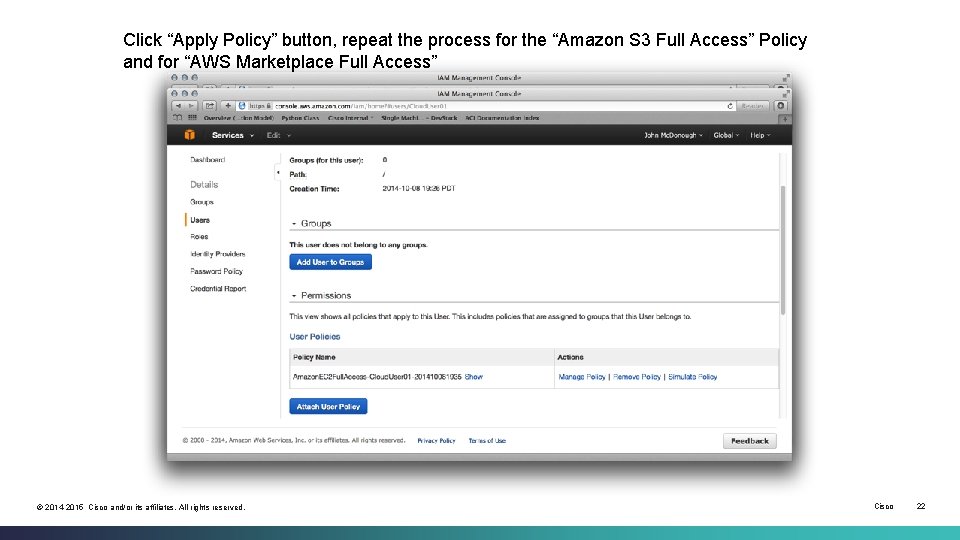Click the plus add-bookmark button
This screenshot has height=540, width=960.
pos(228,106)
